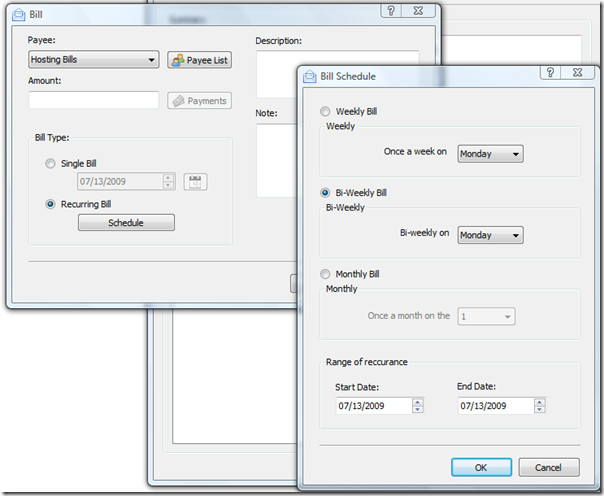Increment End Date using up arrow
Viewport: 604px width, 496px height.
pos(540,402)
